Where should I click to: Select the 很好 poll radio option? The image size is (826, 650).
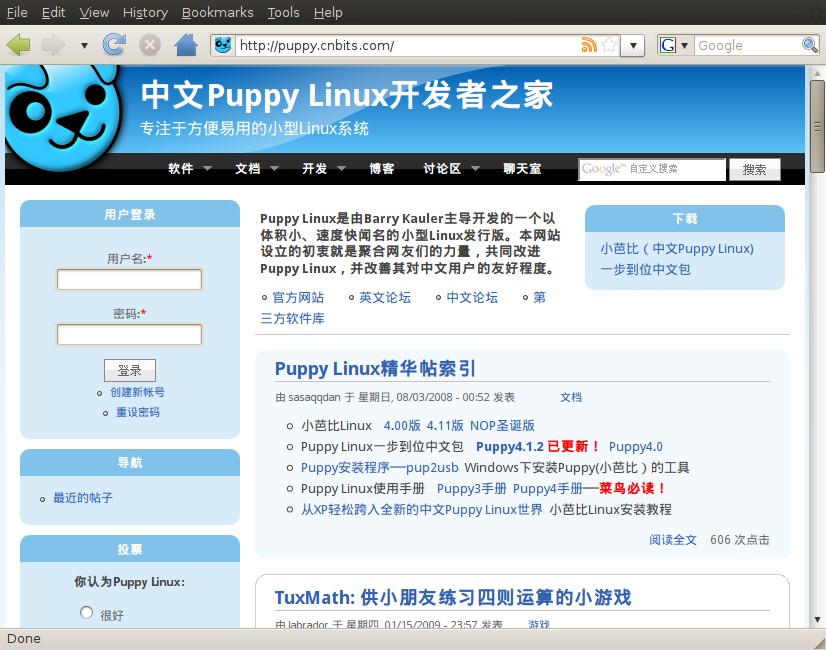pyautogui.click(x=86, y=613)
